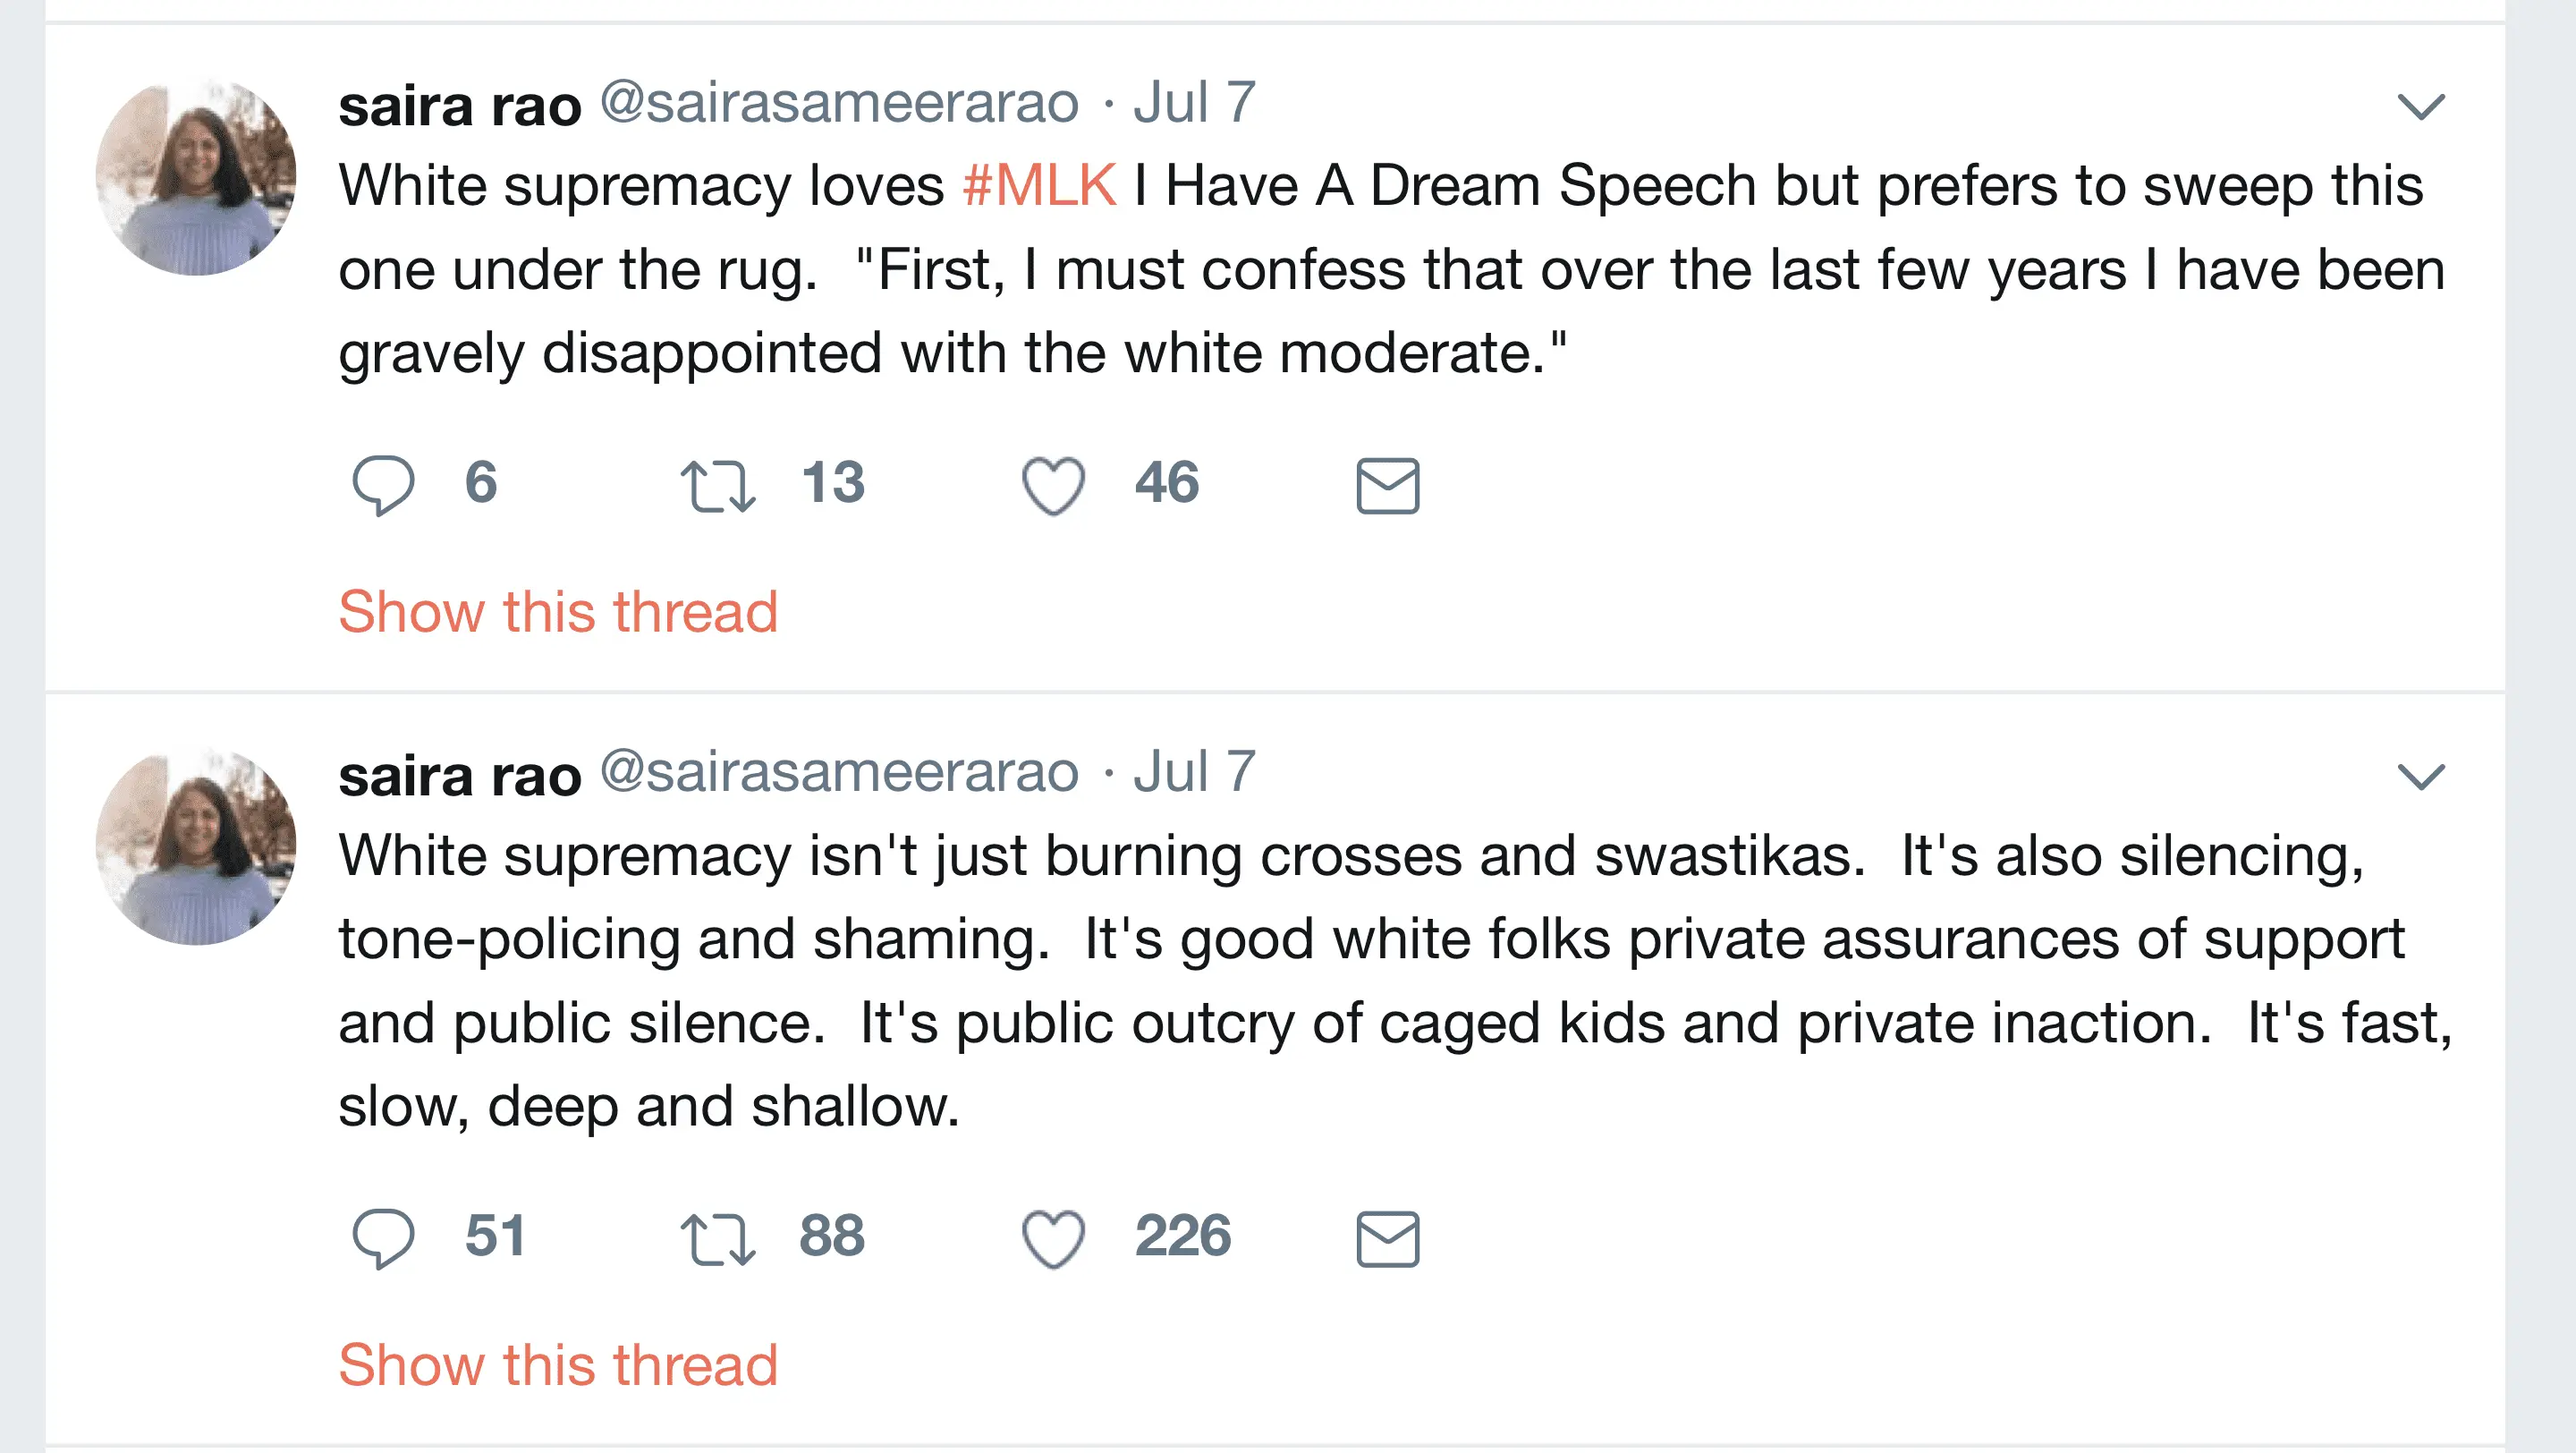2576x1453 pixels.
Task: Retweet the tweet with 88 retweets
Action: [717, 1238]
